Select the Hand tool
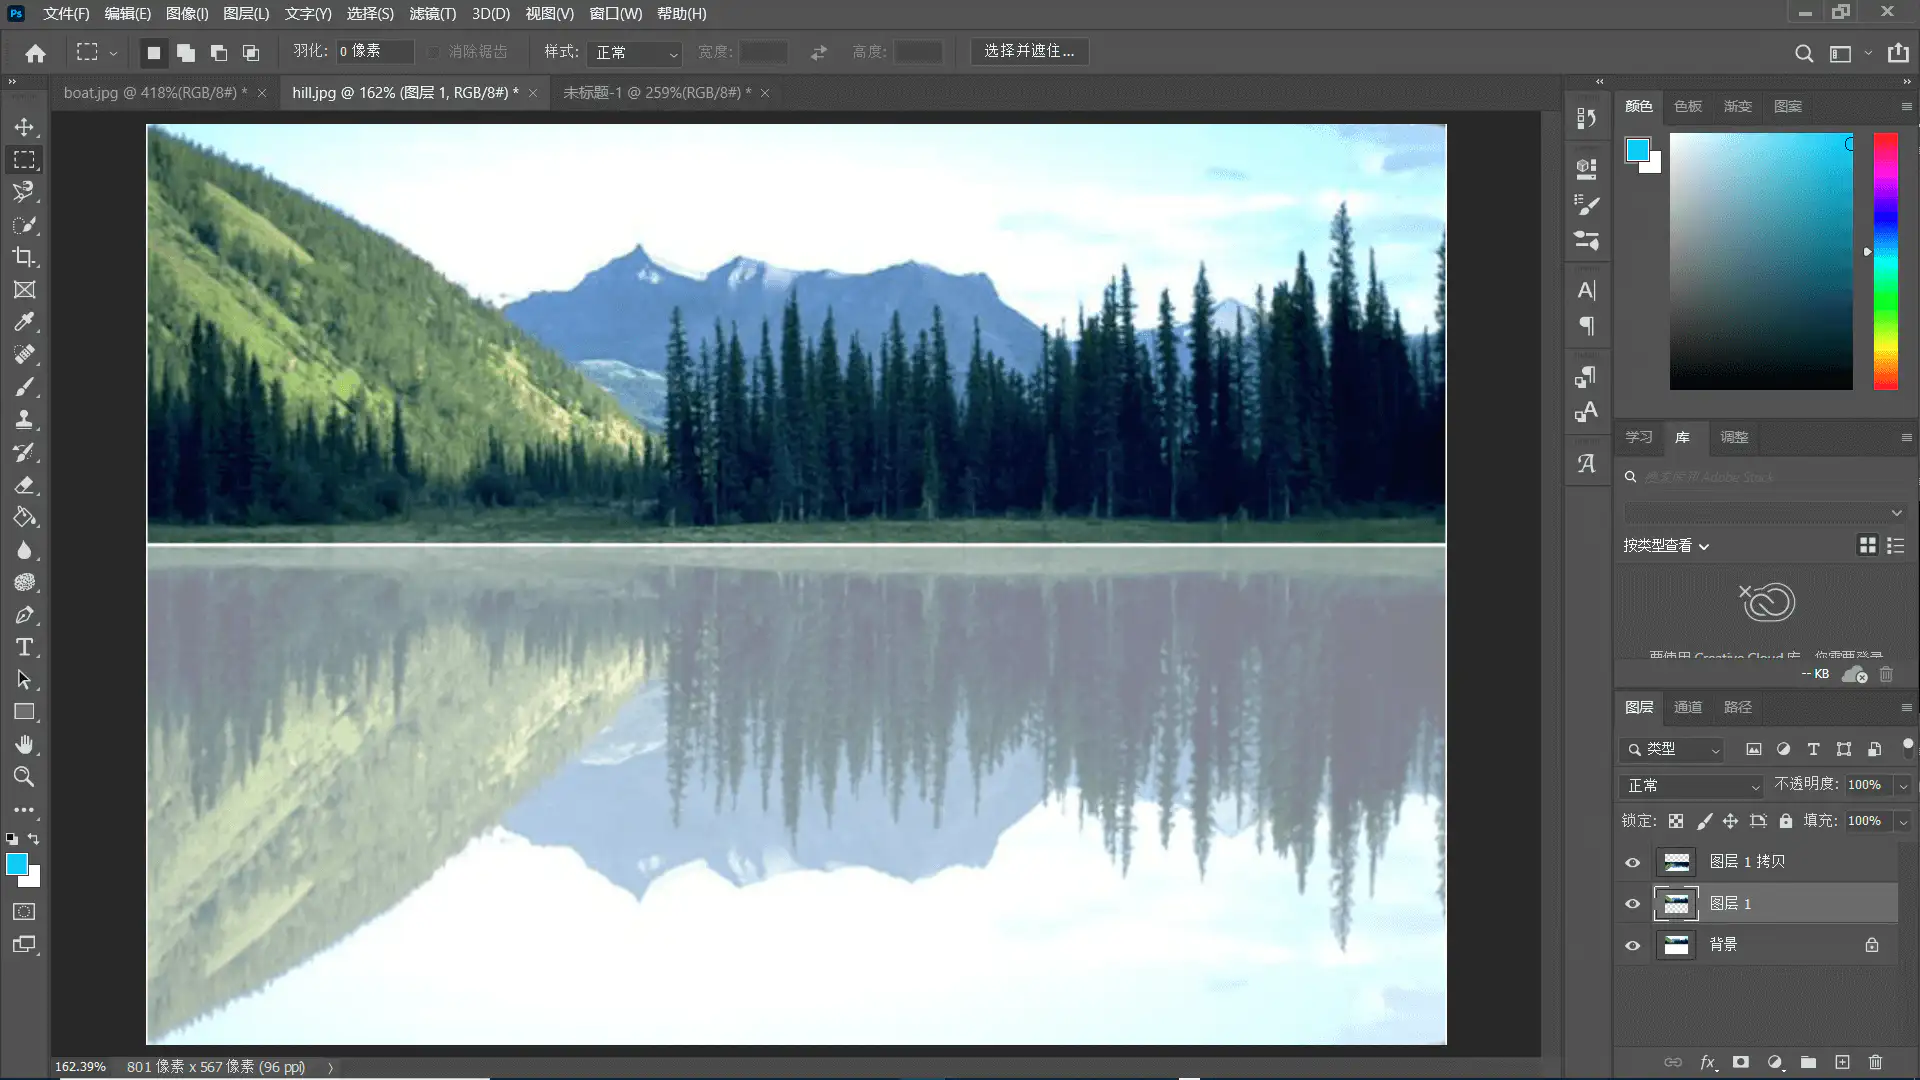Screen dimensions: 1920x1080 tap(24, 745)
